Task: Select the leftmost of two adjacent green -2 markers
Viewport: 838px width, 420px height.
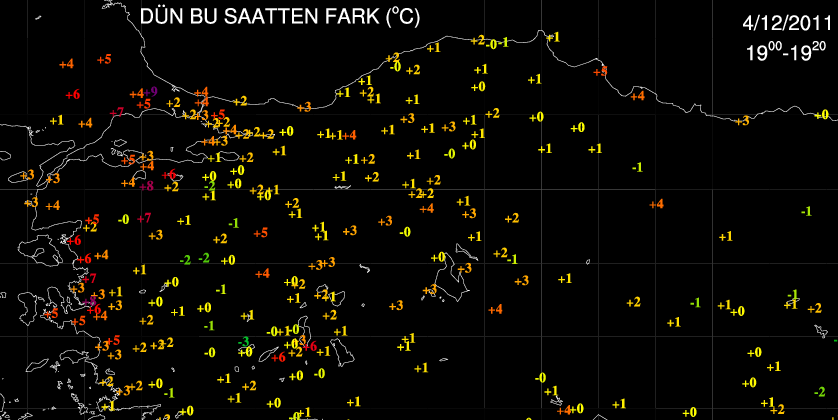Action: (184, 260)
